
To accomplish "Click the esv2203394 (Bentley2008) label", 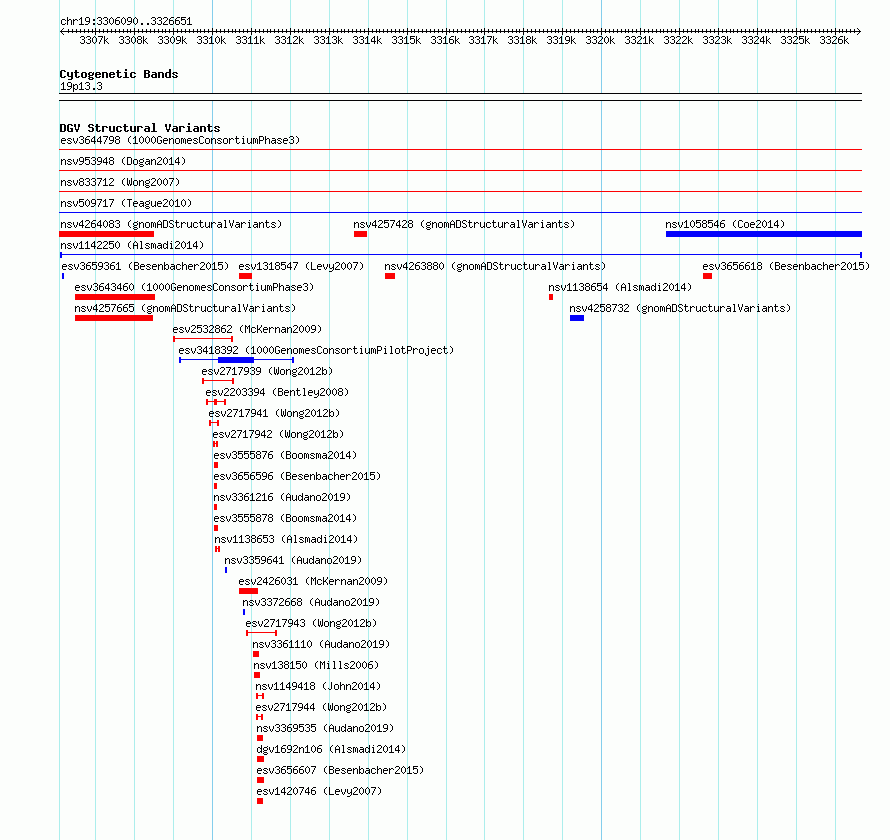I will click(x=277, y=392).
